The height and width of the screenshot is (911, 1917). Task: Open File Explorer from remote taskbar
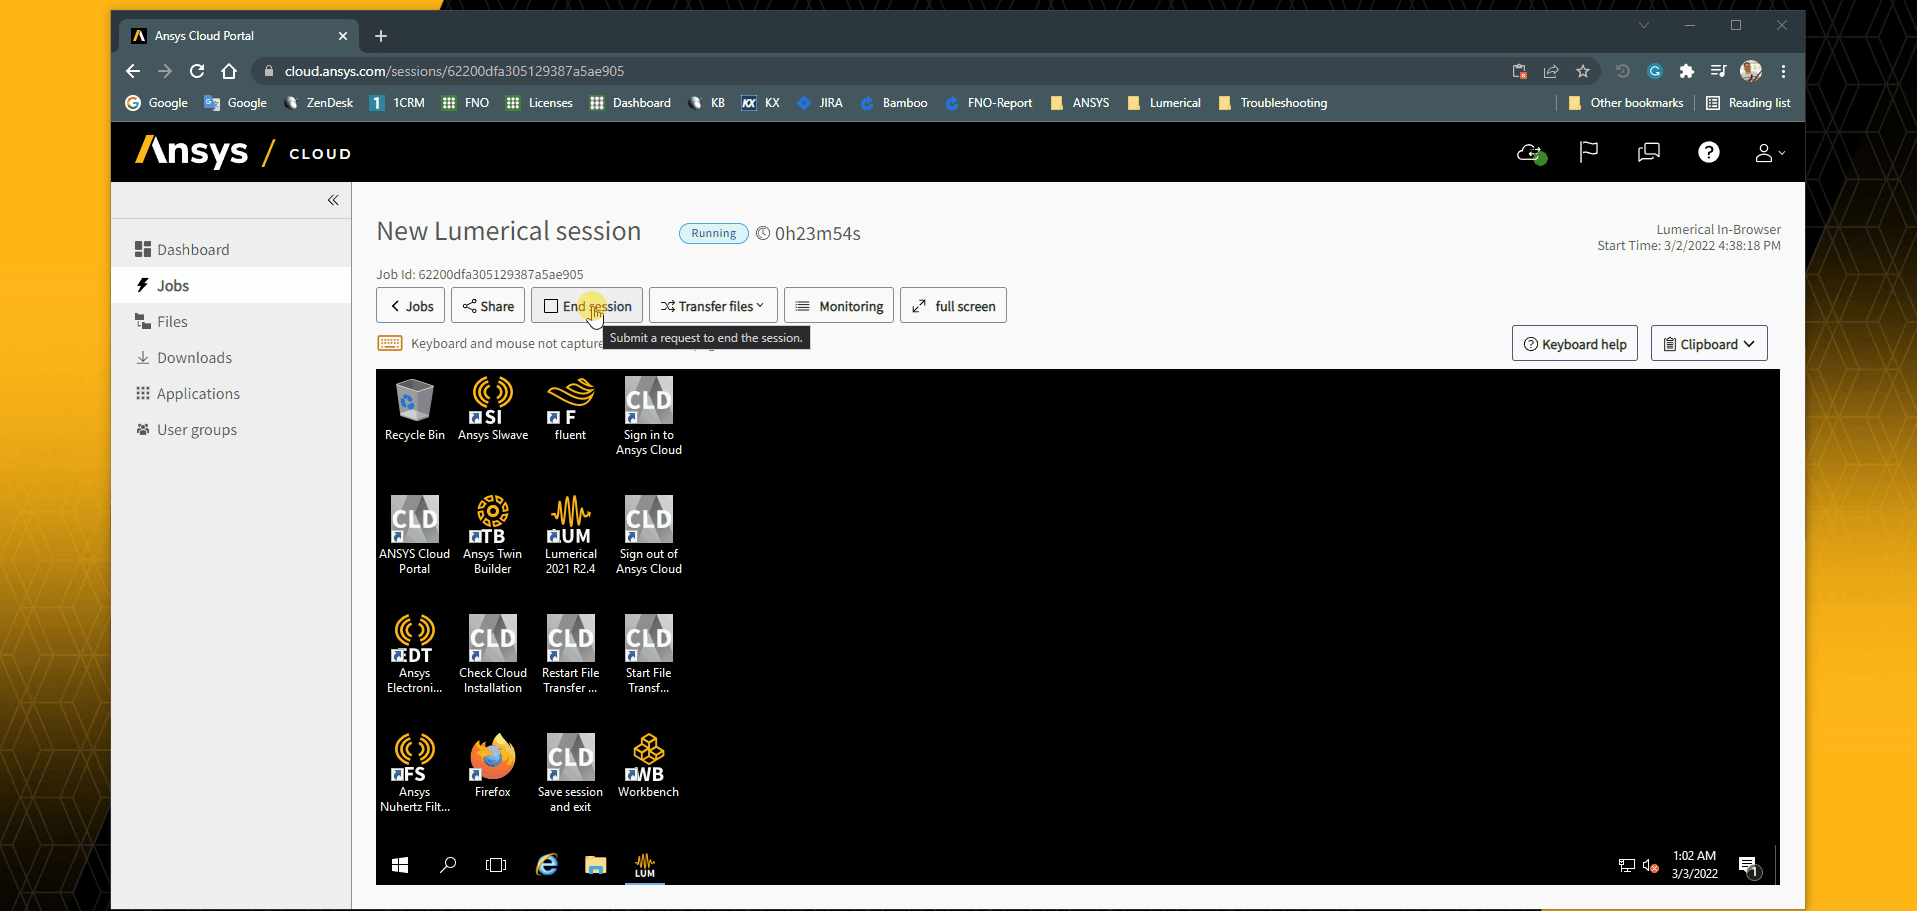596,865
